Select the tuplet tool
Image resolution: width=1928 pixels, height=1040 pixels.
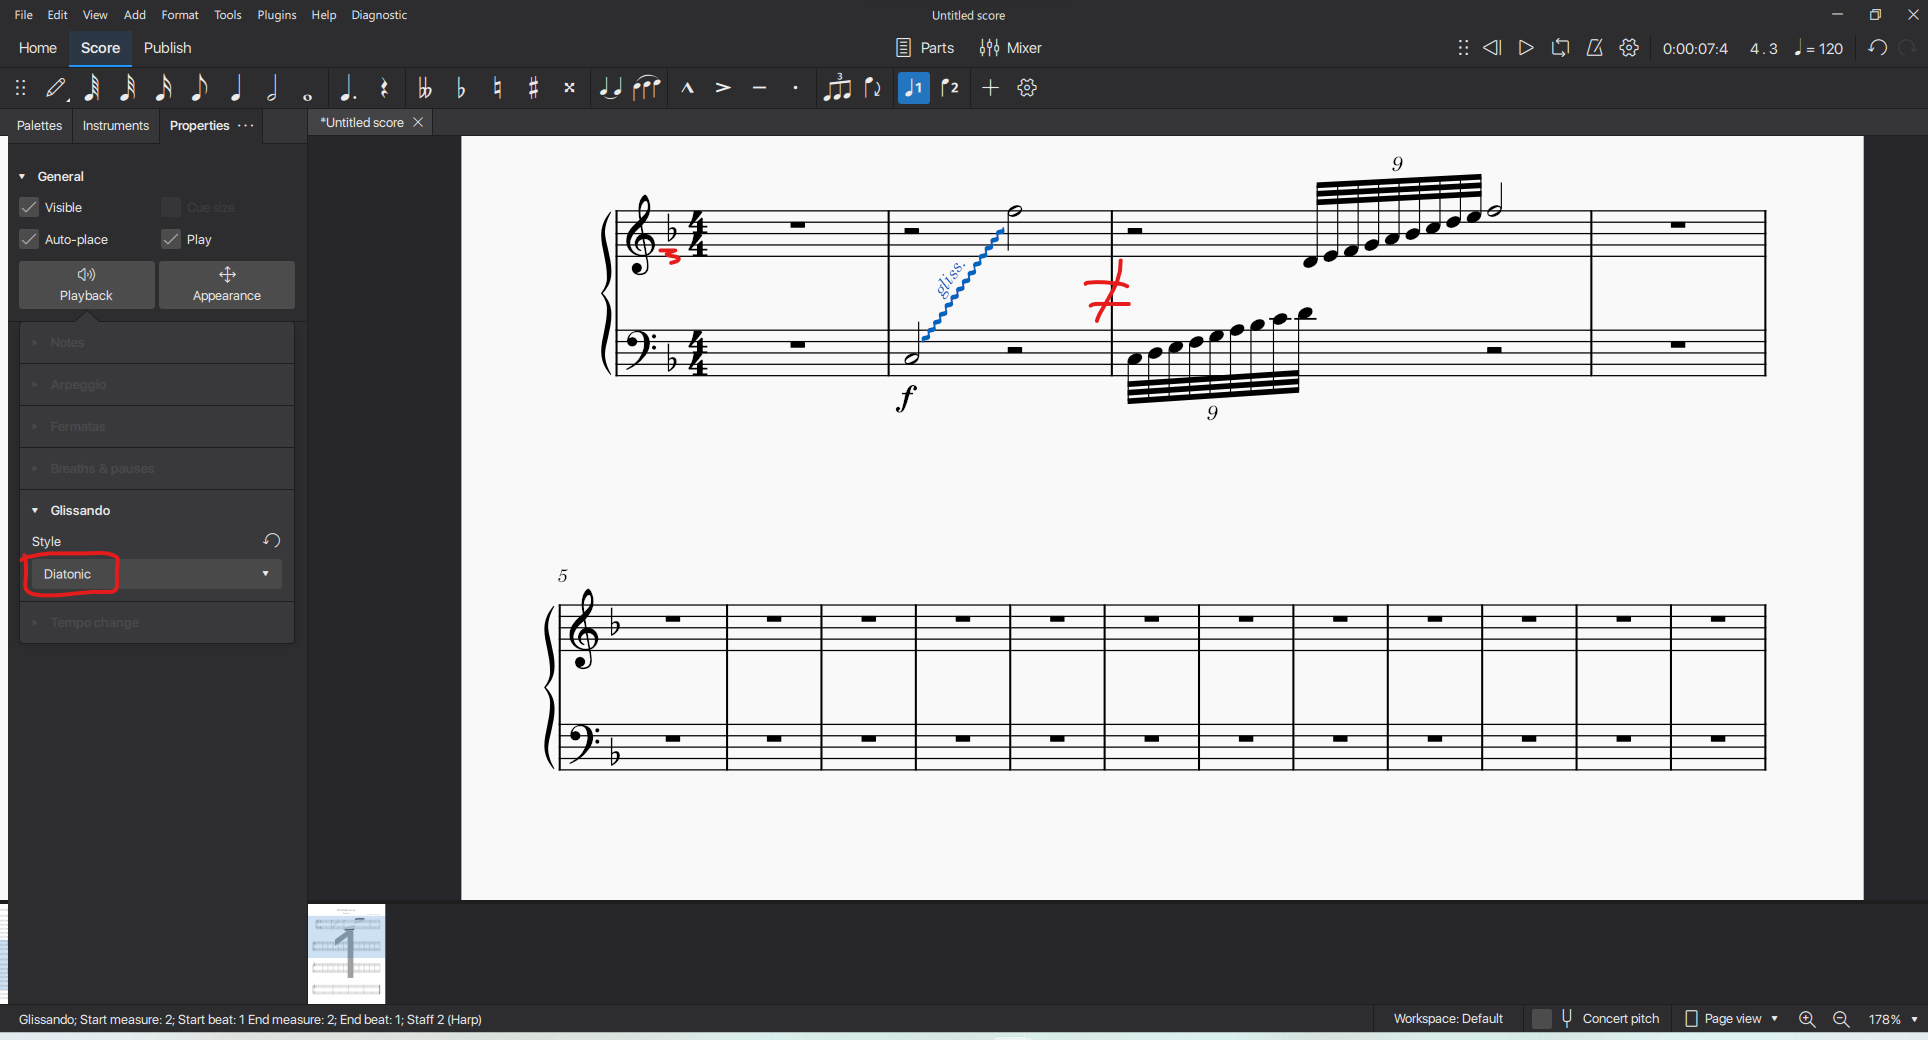point(837,88)
